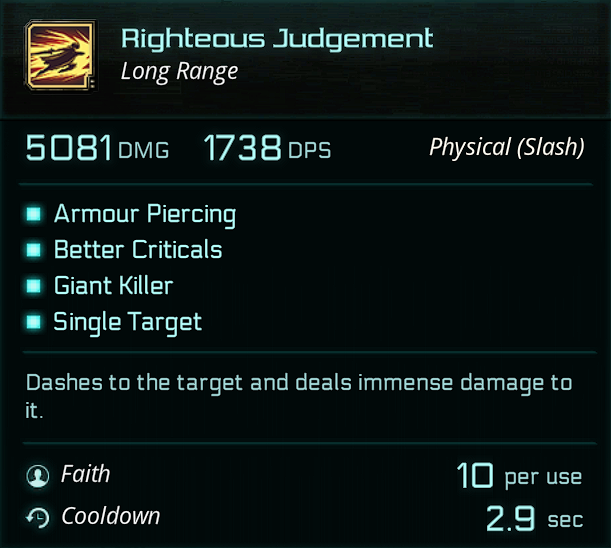The height and width of the screenshot is (548, 611).
Task: Click the square bullet beside Giant Killer
Action: tap(35, 286)
